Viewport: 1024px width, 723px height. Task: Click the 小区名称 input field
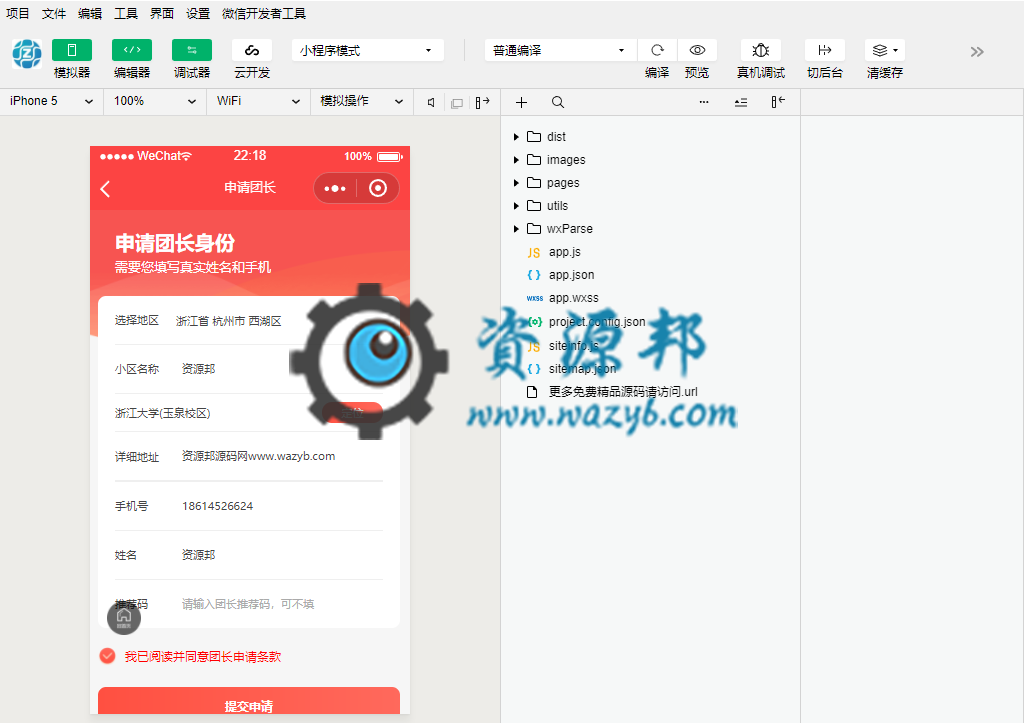click(281, 370)
